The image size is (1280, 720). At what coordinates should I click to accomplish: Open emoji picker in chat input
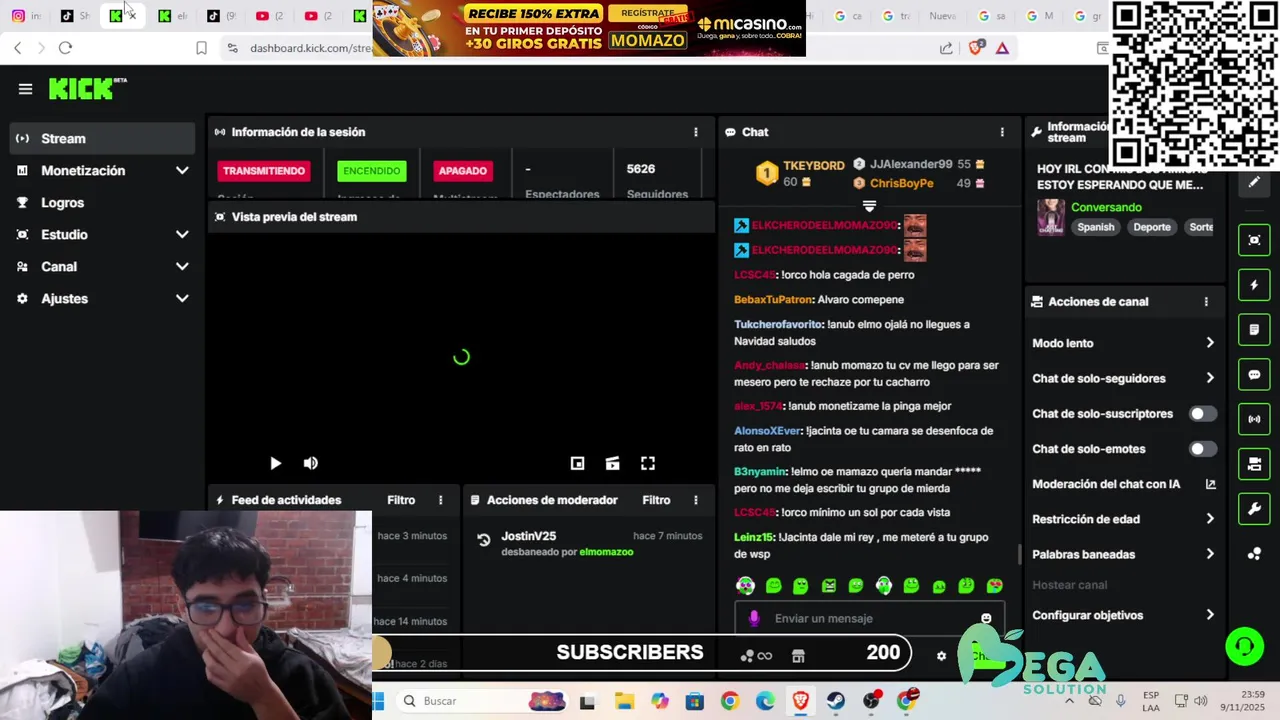tap(986, 619)
